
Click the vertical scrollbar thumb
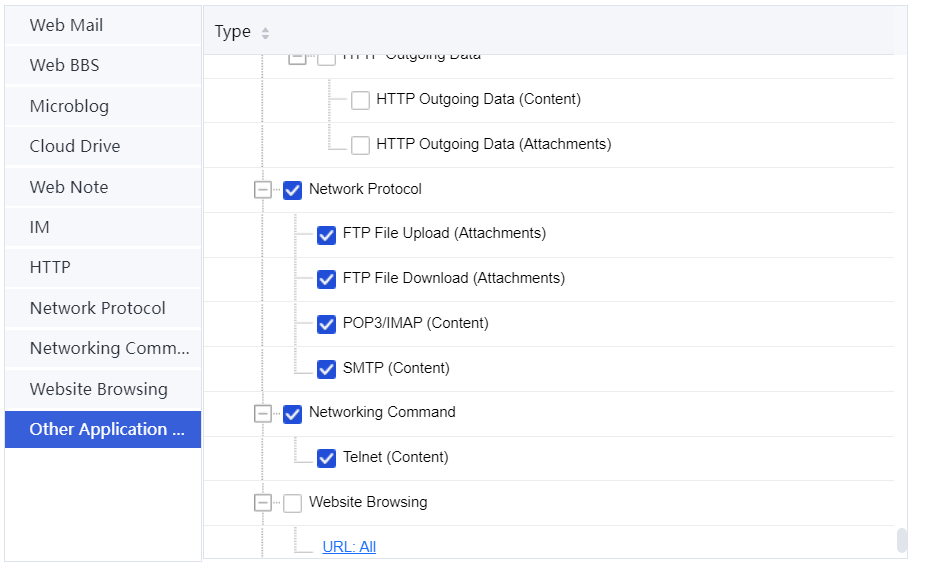tap(901, 540)
